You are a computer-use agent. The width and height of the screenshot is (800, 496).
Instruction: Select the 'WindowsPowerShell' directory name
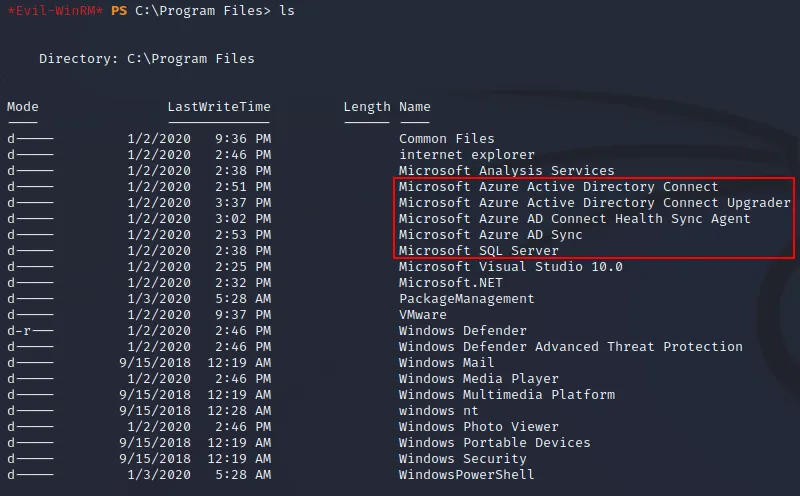pyautogui.click(x=466, y=475)
